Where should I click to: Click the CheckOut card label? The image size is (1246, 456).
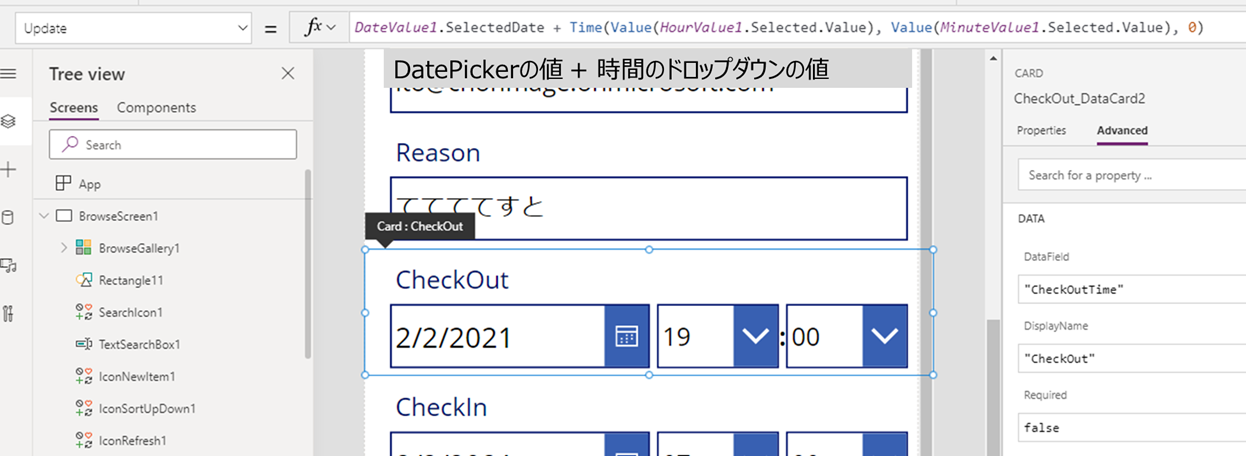click(452, 280)
